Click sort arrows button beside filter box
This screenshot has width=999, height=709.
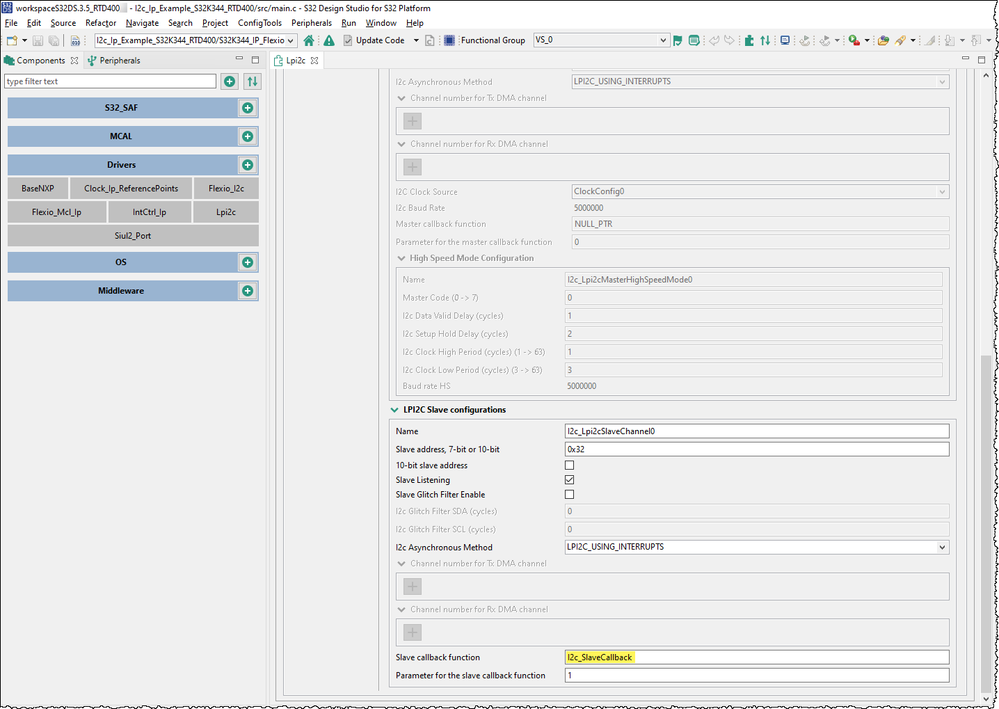[x=252, y=82]
